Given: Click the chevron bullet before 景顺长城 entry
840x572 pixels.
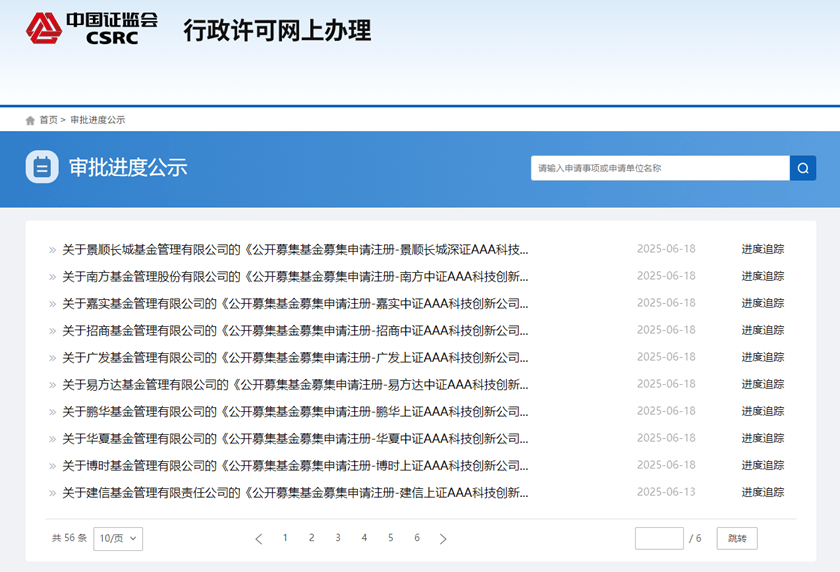Looking at the screenshot, I should 52,250.
